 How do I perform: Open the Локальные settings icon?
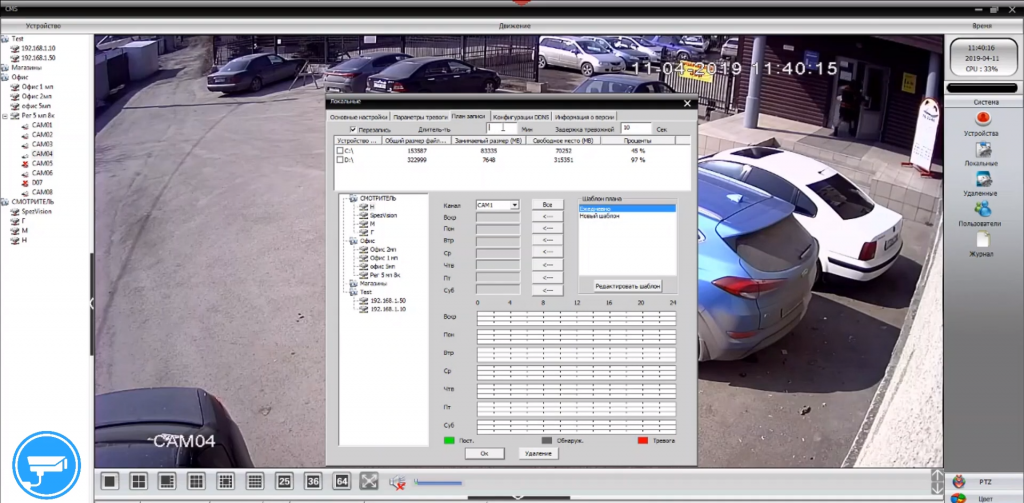[982, 148]
